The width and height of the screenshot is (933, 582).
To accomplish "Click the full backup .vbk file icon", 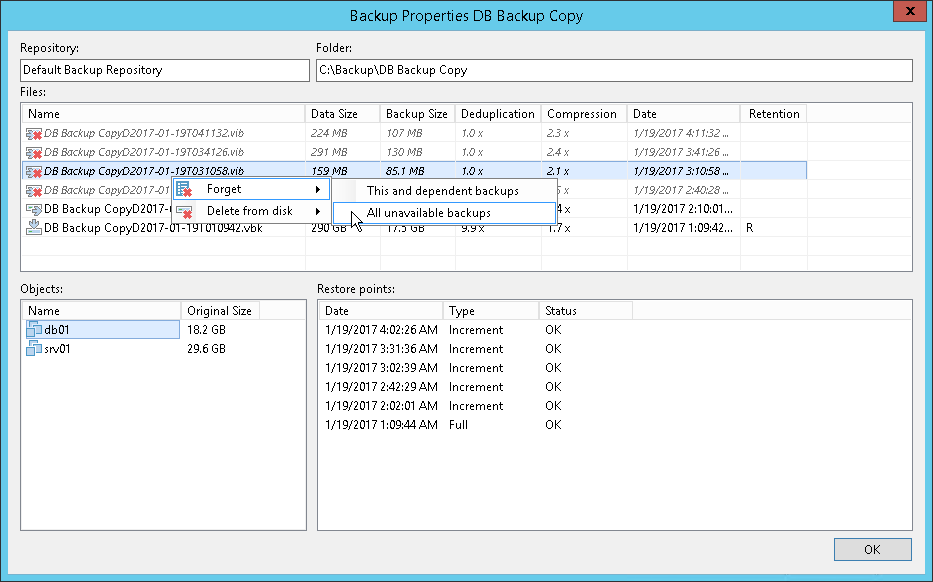I will pyautogui.click(x=34, y=228).
